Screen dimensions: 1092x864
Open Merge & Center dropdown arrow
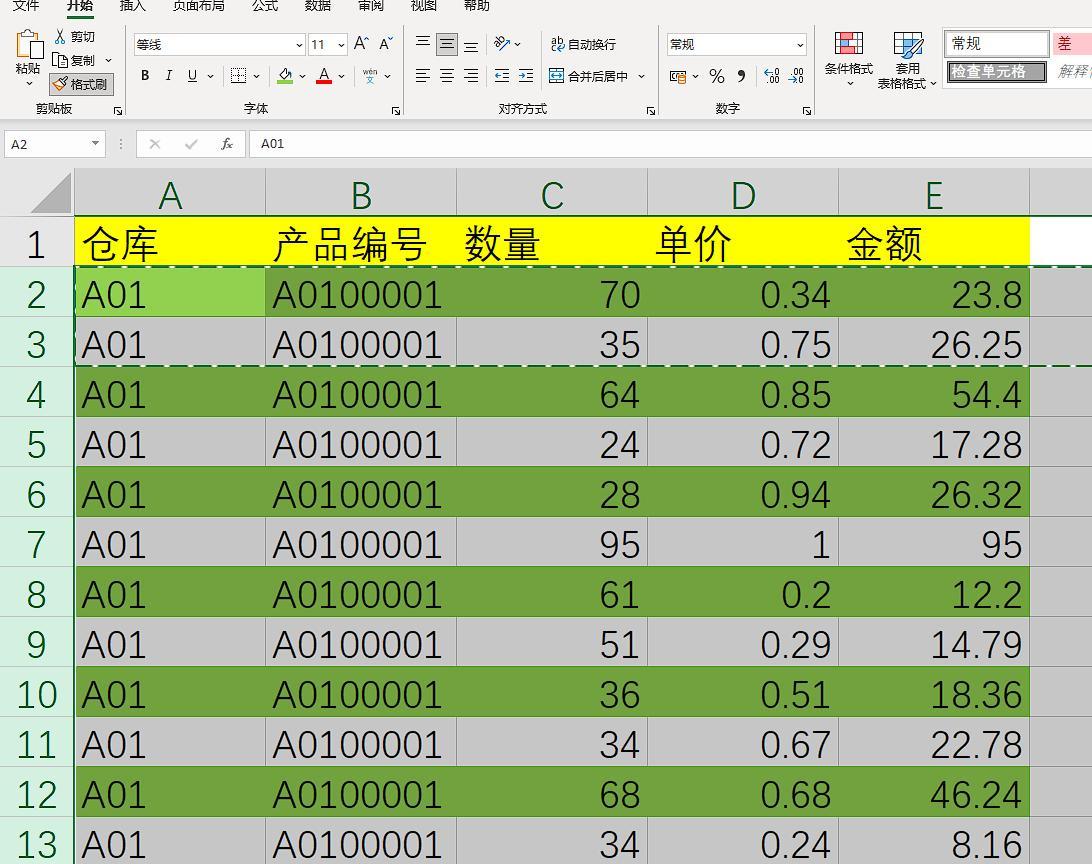[641, 76]
